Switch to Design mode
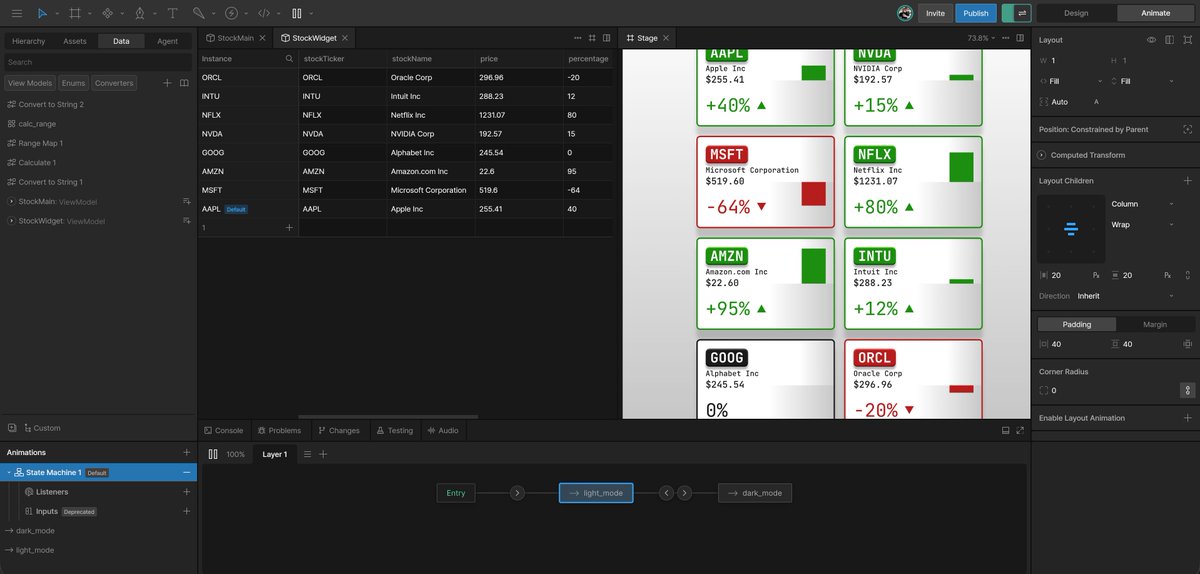The width and height of the screenshot is (1200, 574). 1076,13
